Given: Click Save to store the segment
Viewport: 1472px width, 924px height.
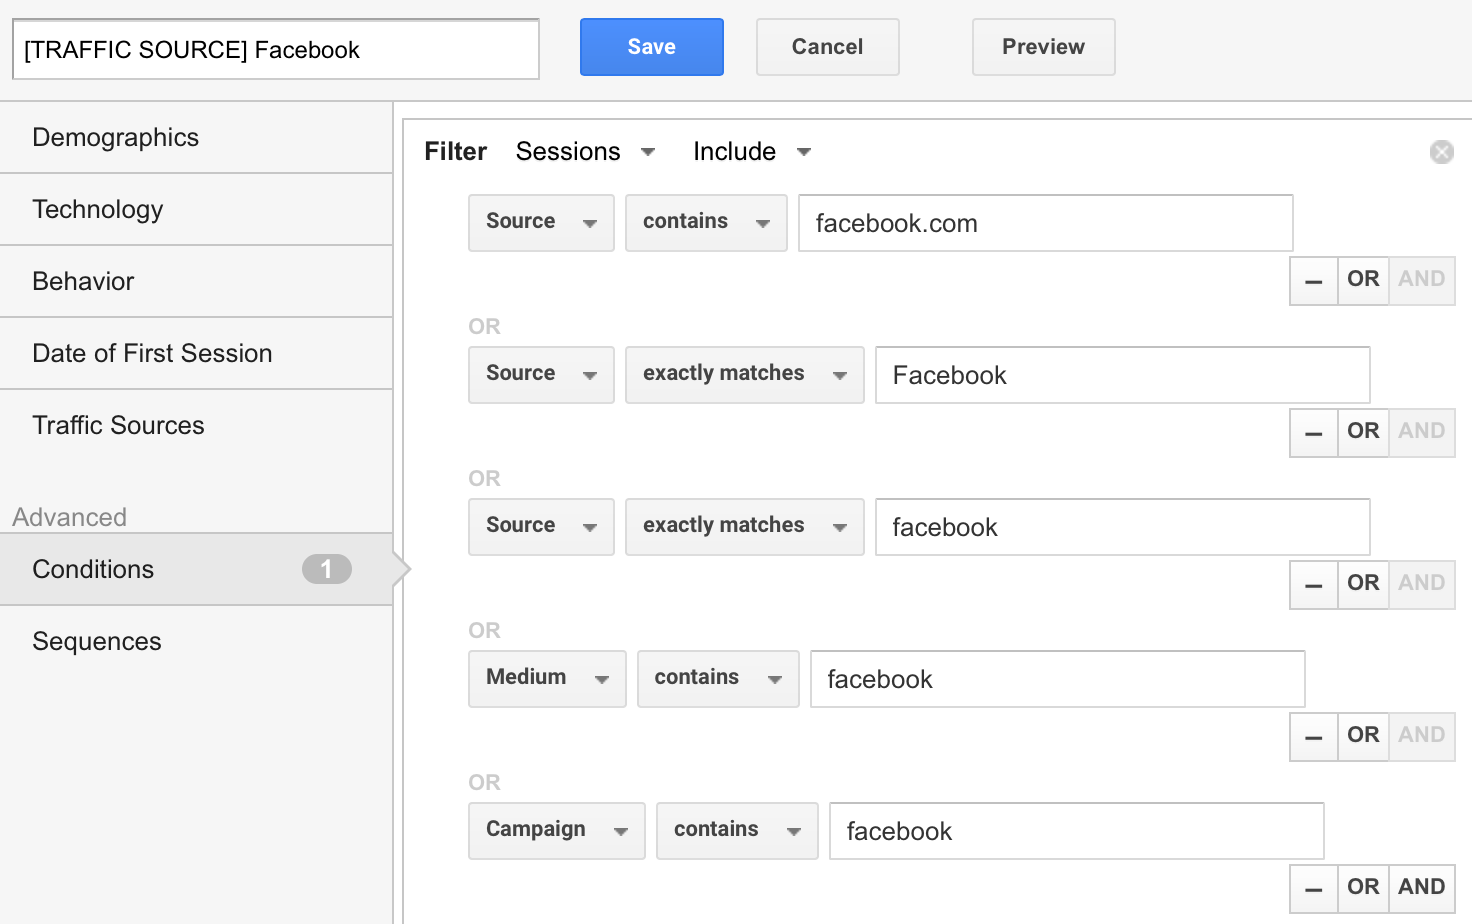Looking at the screenshot, I should point(652,47).
